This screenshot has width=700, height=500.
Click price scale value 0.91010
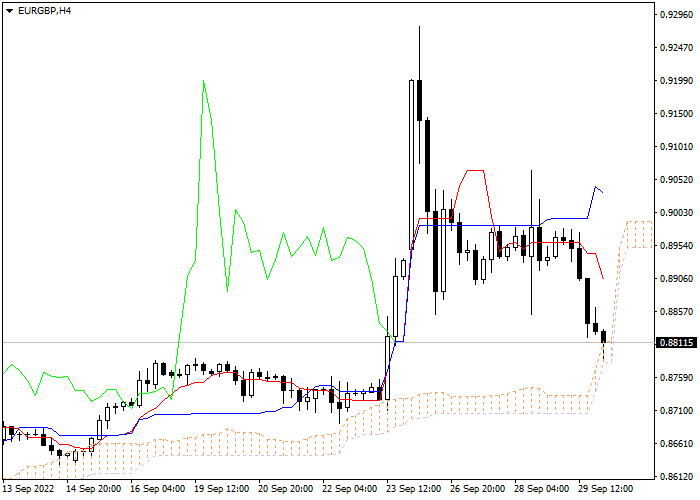[x=677, y=147]
